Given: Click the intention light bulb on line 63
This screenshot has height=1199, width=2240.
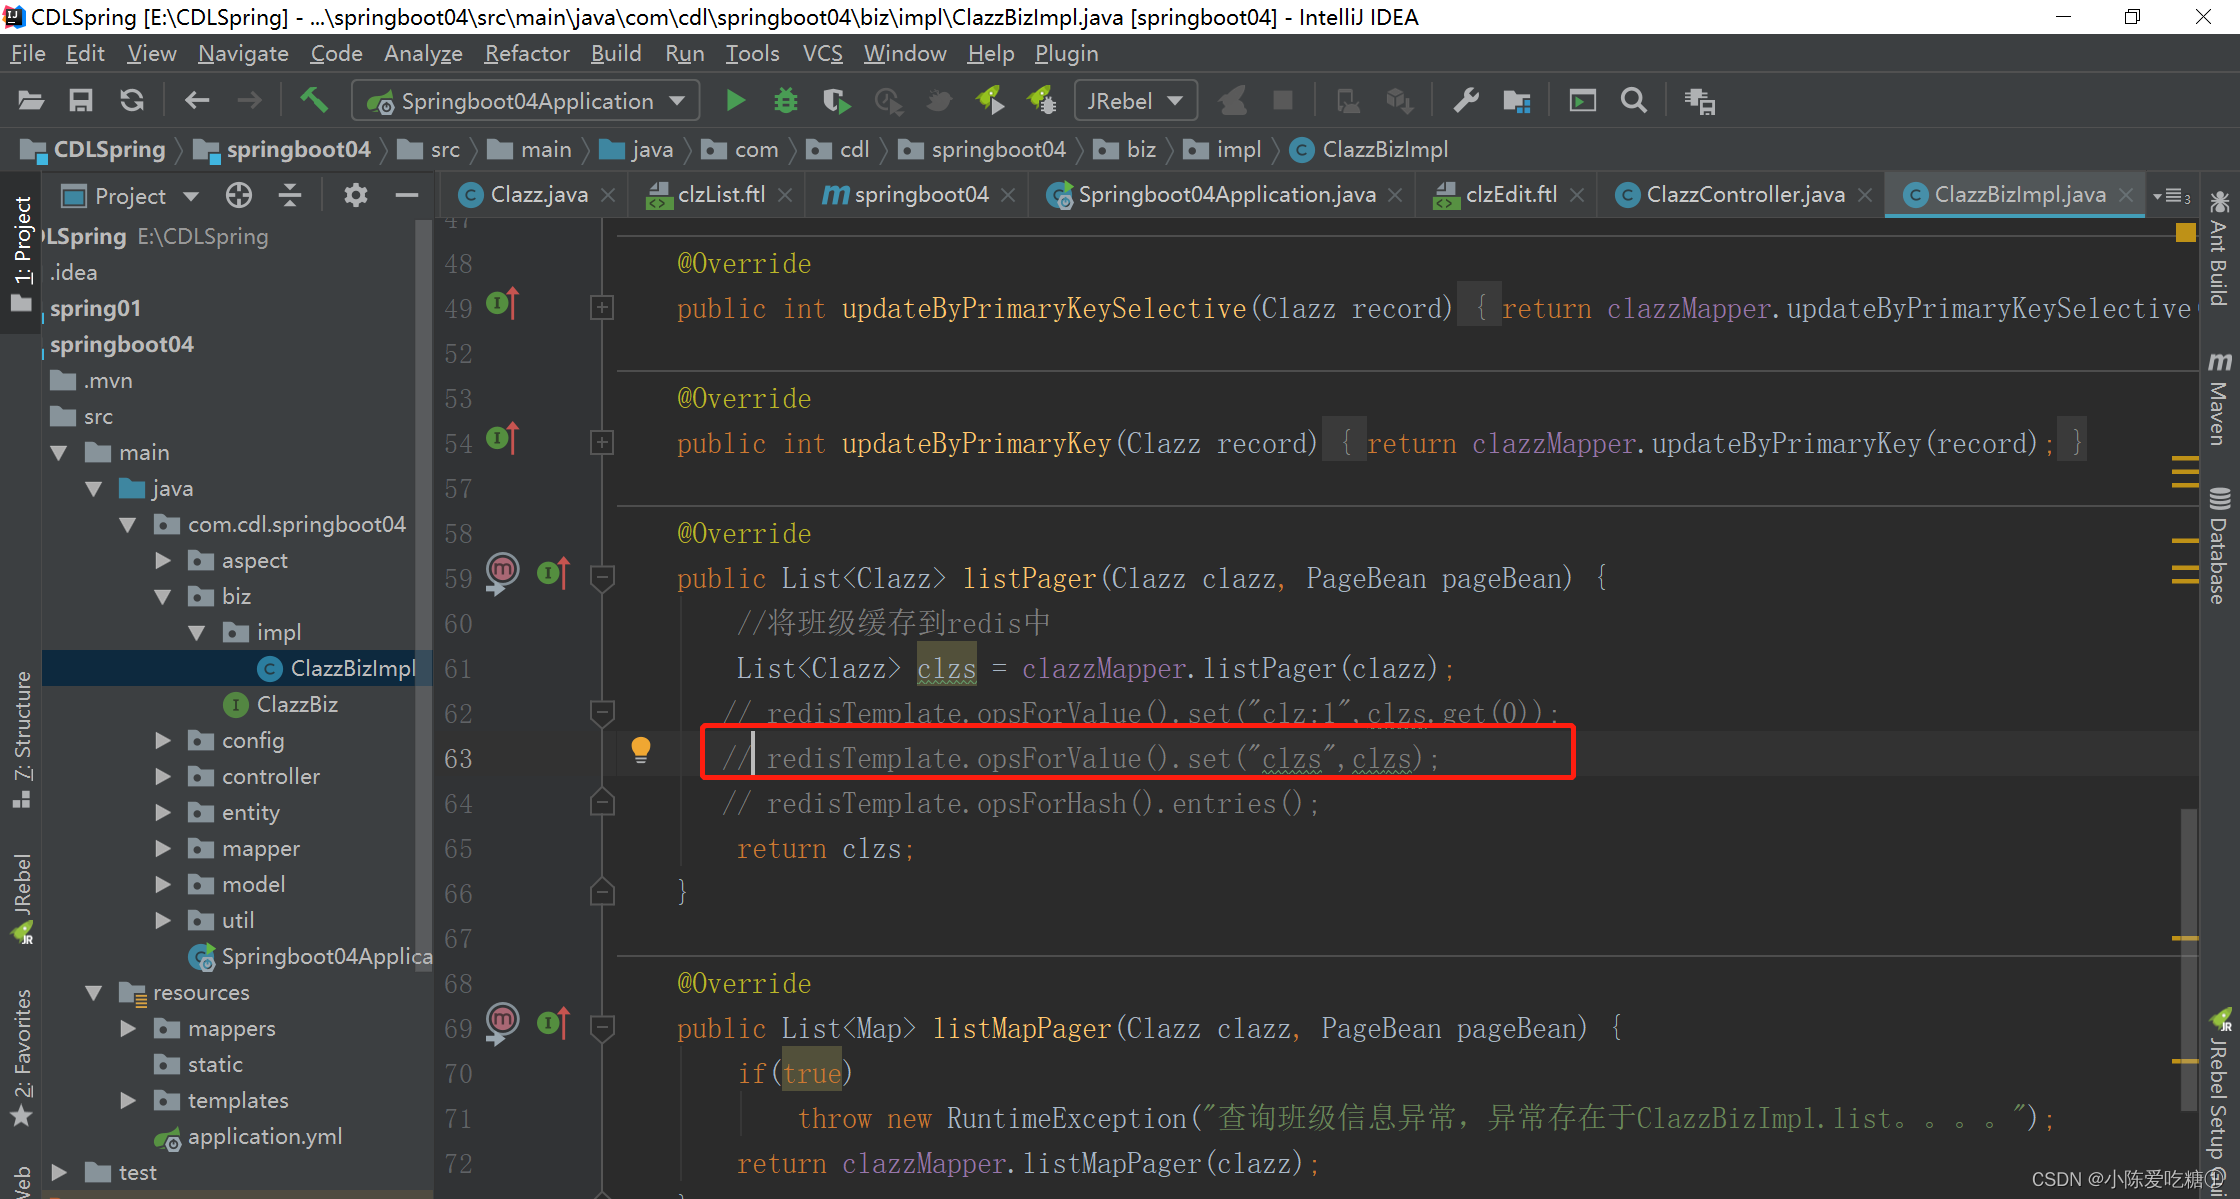Looking at the screenshot, I should pos(641,749).
